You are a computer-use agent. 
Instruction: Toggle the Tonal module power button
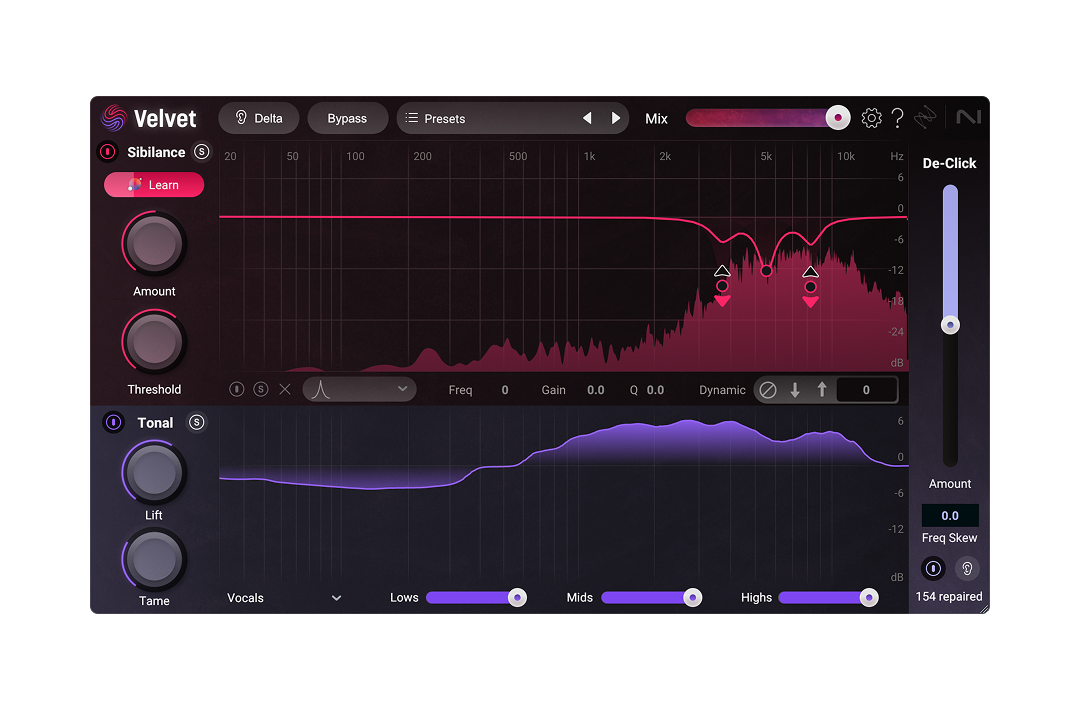114,422
